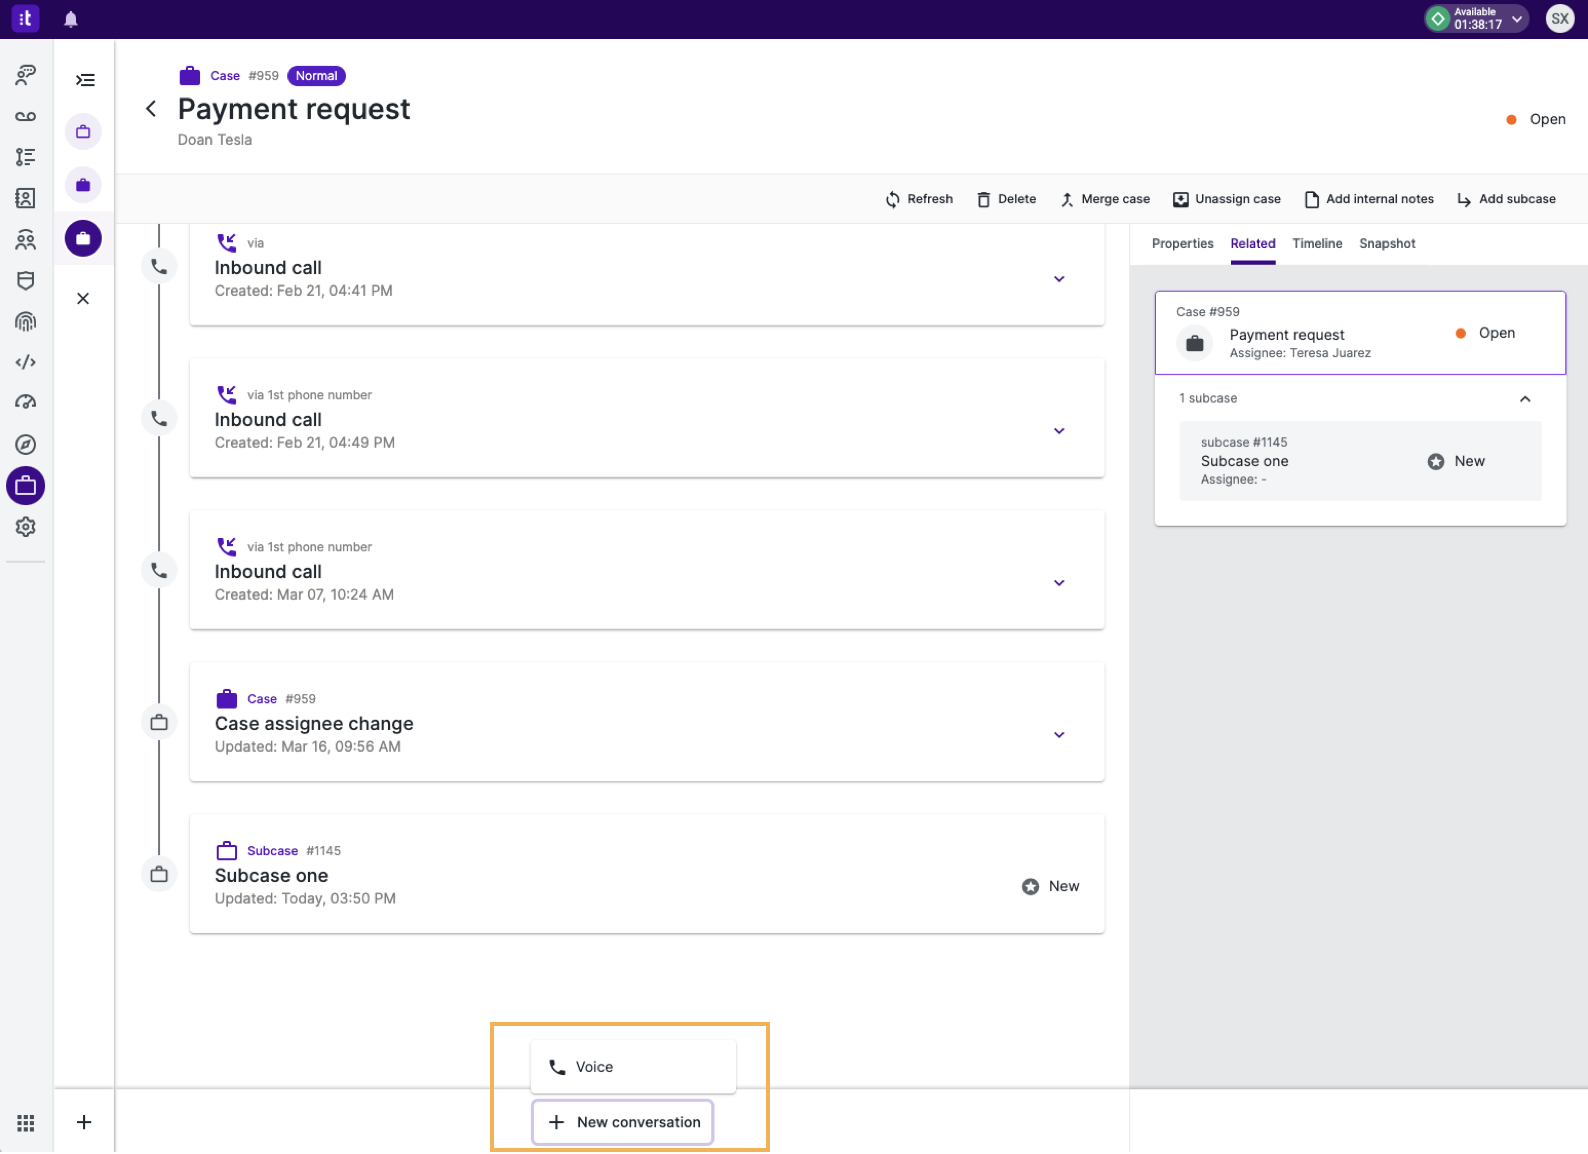Open the settings gear in left sidebar

click(x=26, y=527)
